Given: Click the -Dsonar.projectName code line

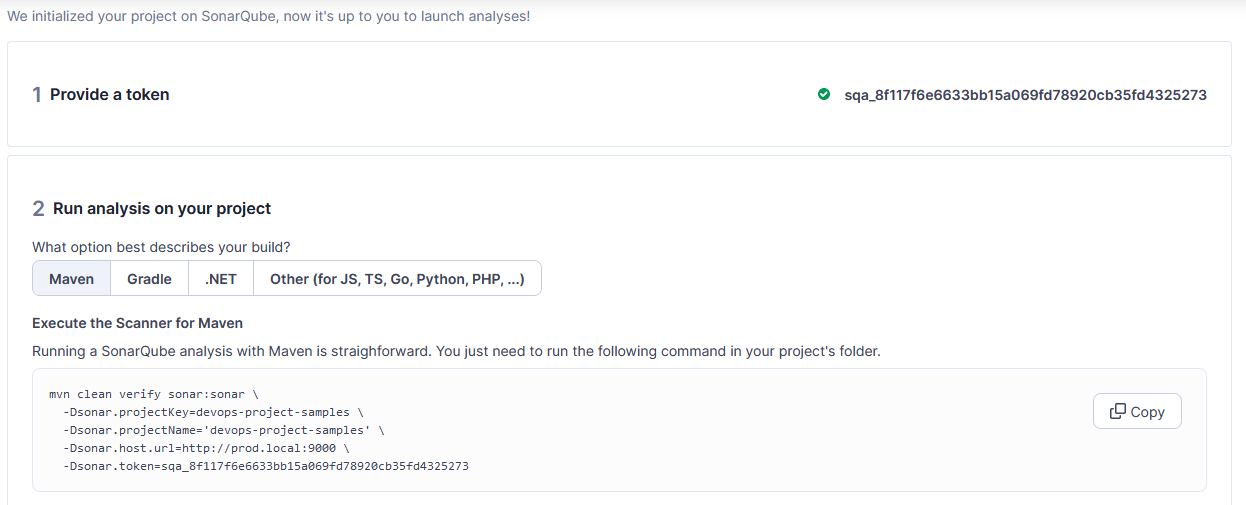Looking at the screenshot, I should pyautogui.click(x=224, y=430).
